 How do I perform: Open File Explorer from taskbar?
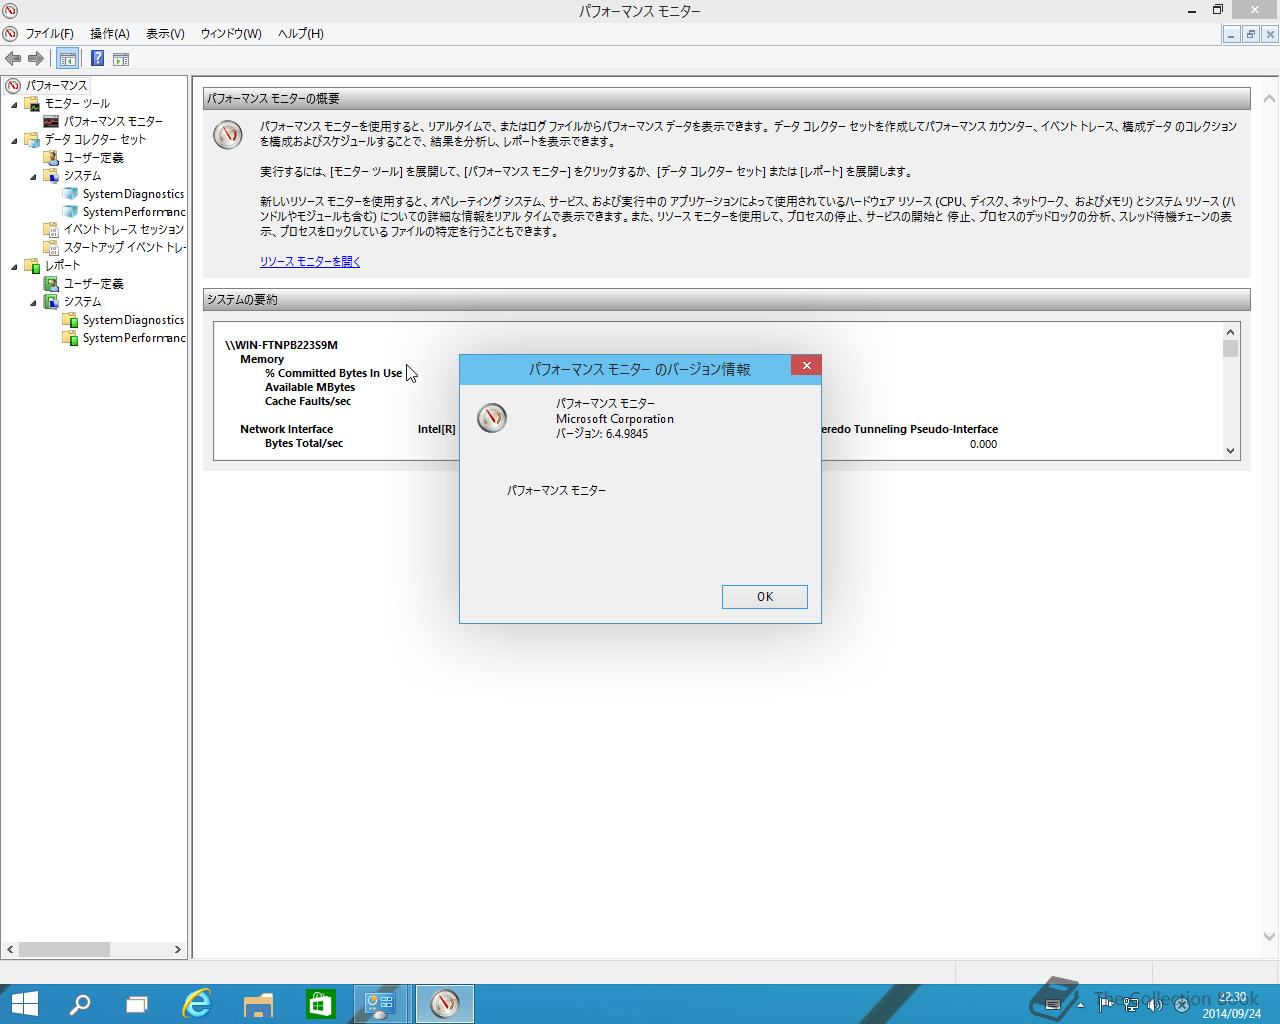click(259, 1004)
